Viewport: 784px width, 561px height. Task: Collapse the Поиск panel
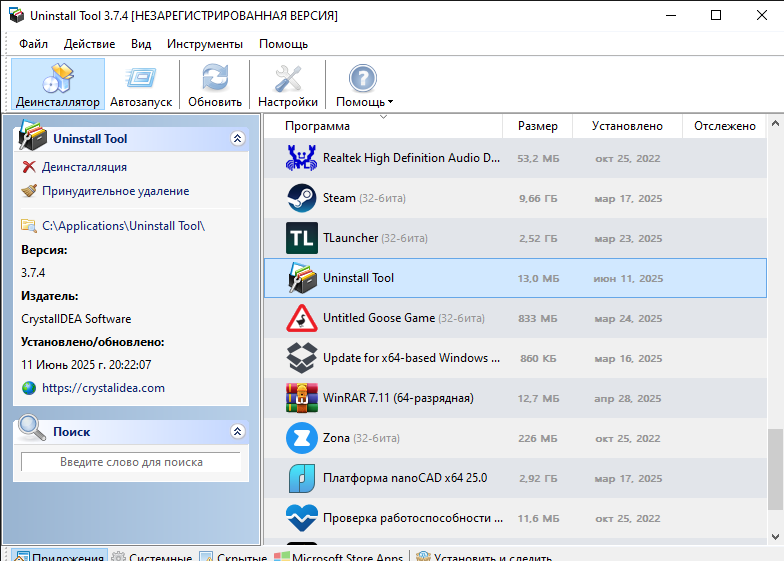(238, 432)
